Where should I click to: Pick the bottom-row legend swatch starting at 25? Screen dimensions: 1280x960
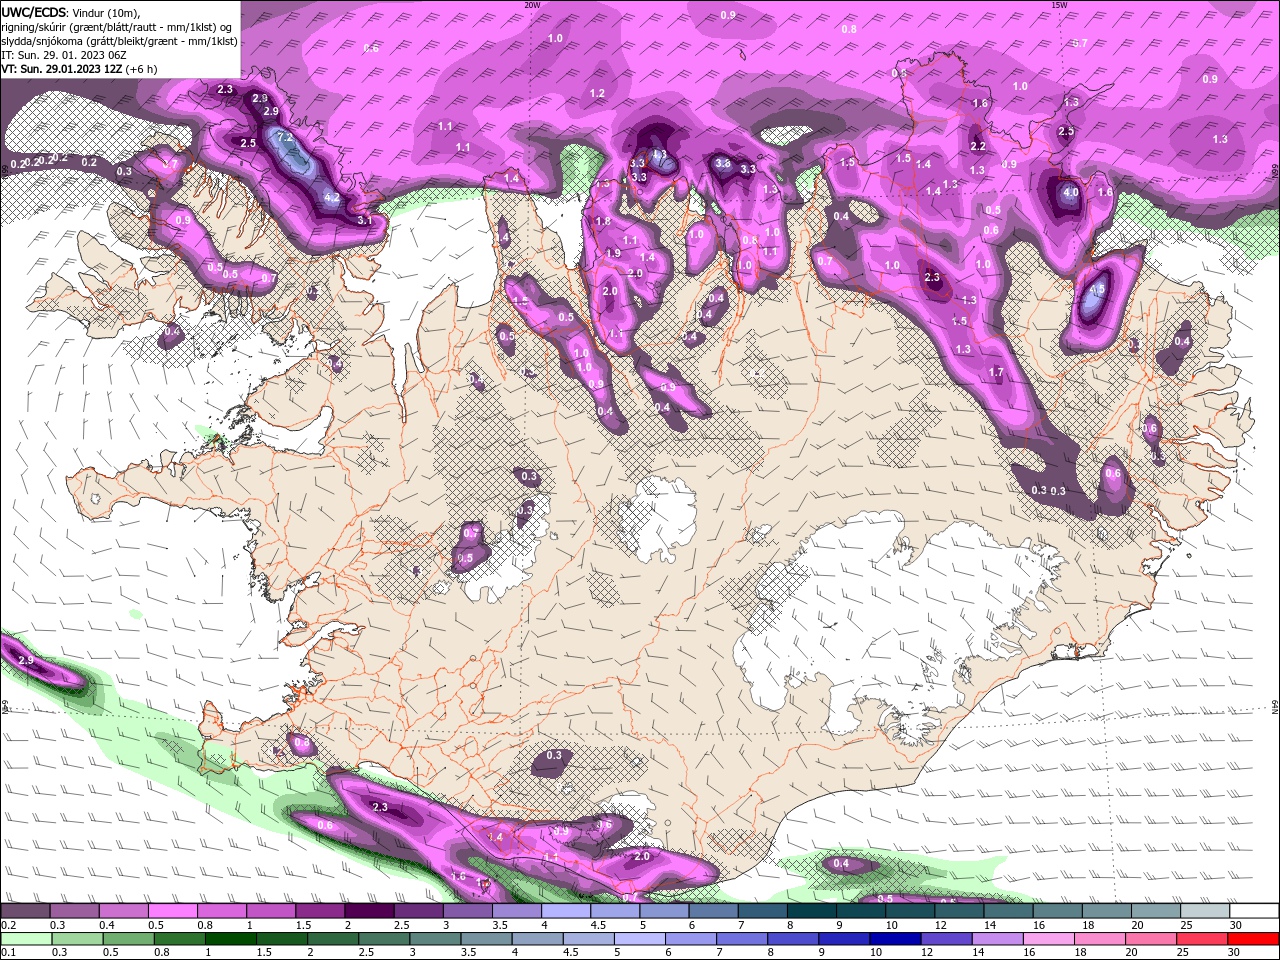(1201, 939)
